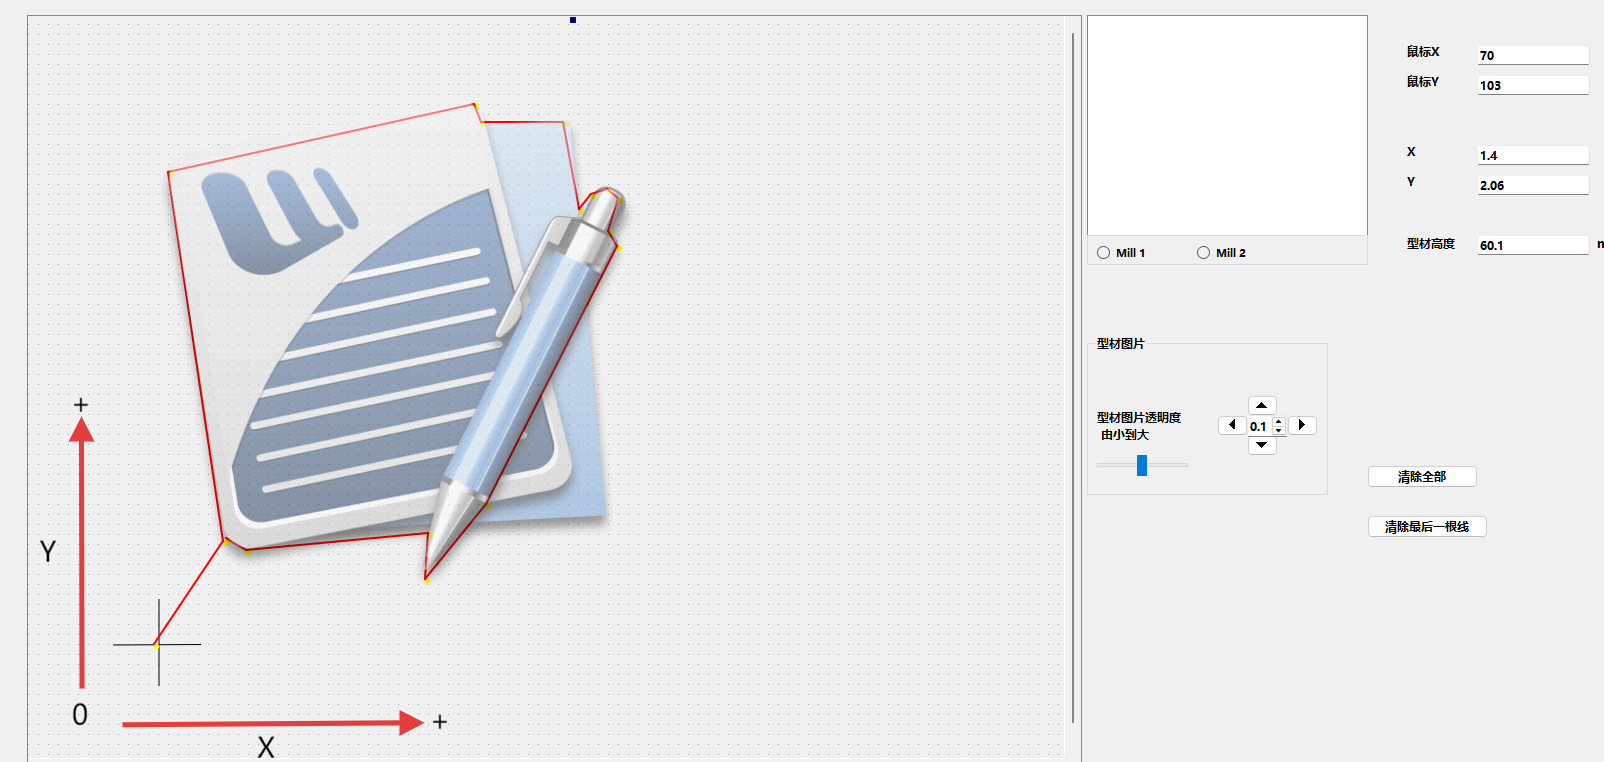Click the white preview box above Mill options
This screenshot has width=1604, height=762.
pyautogui.click(x=1227, y=126)
